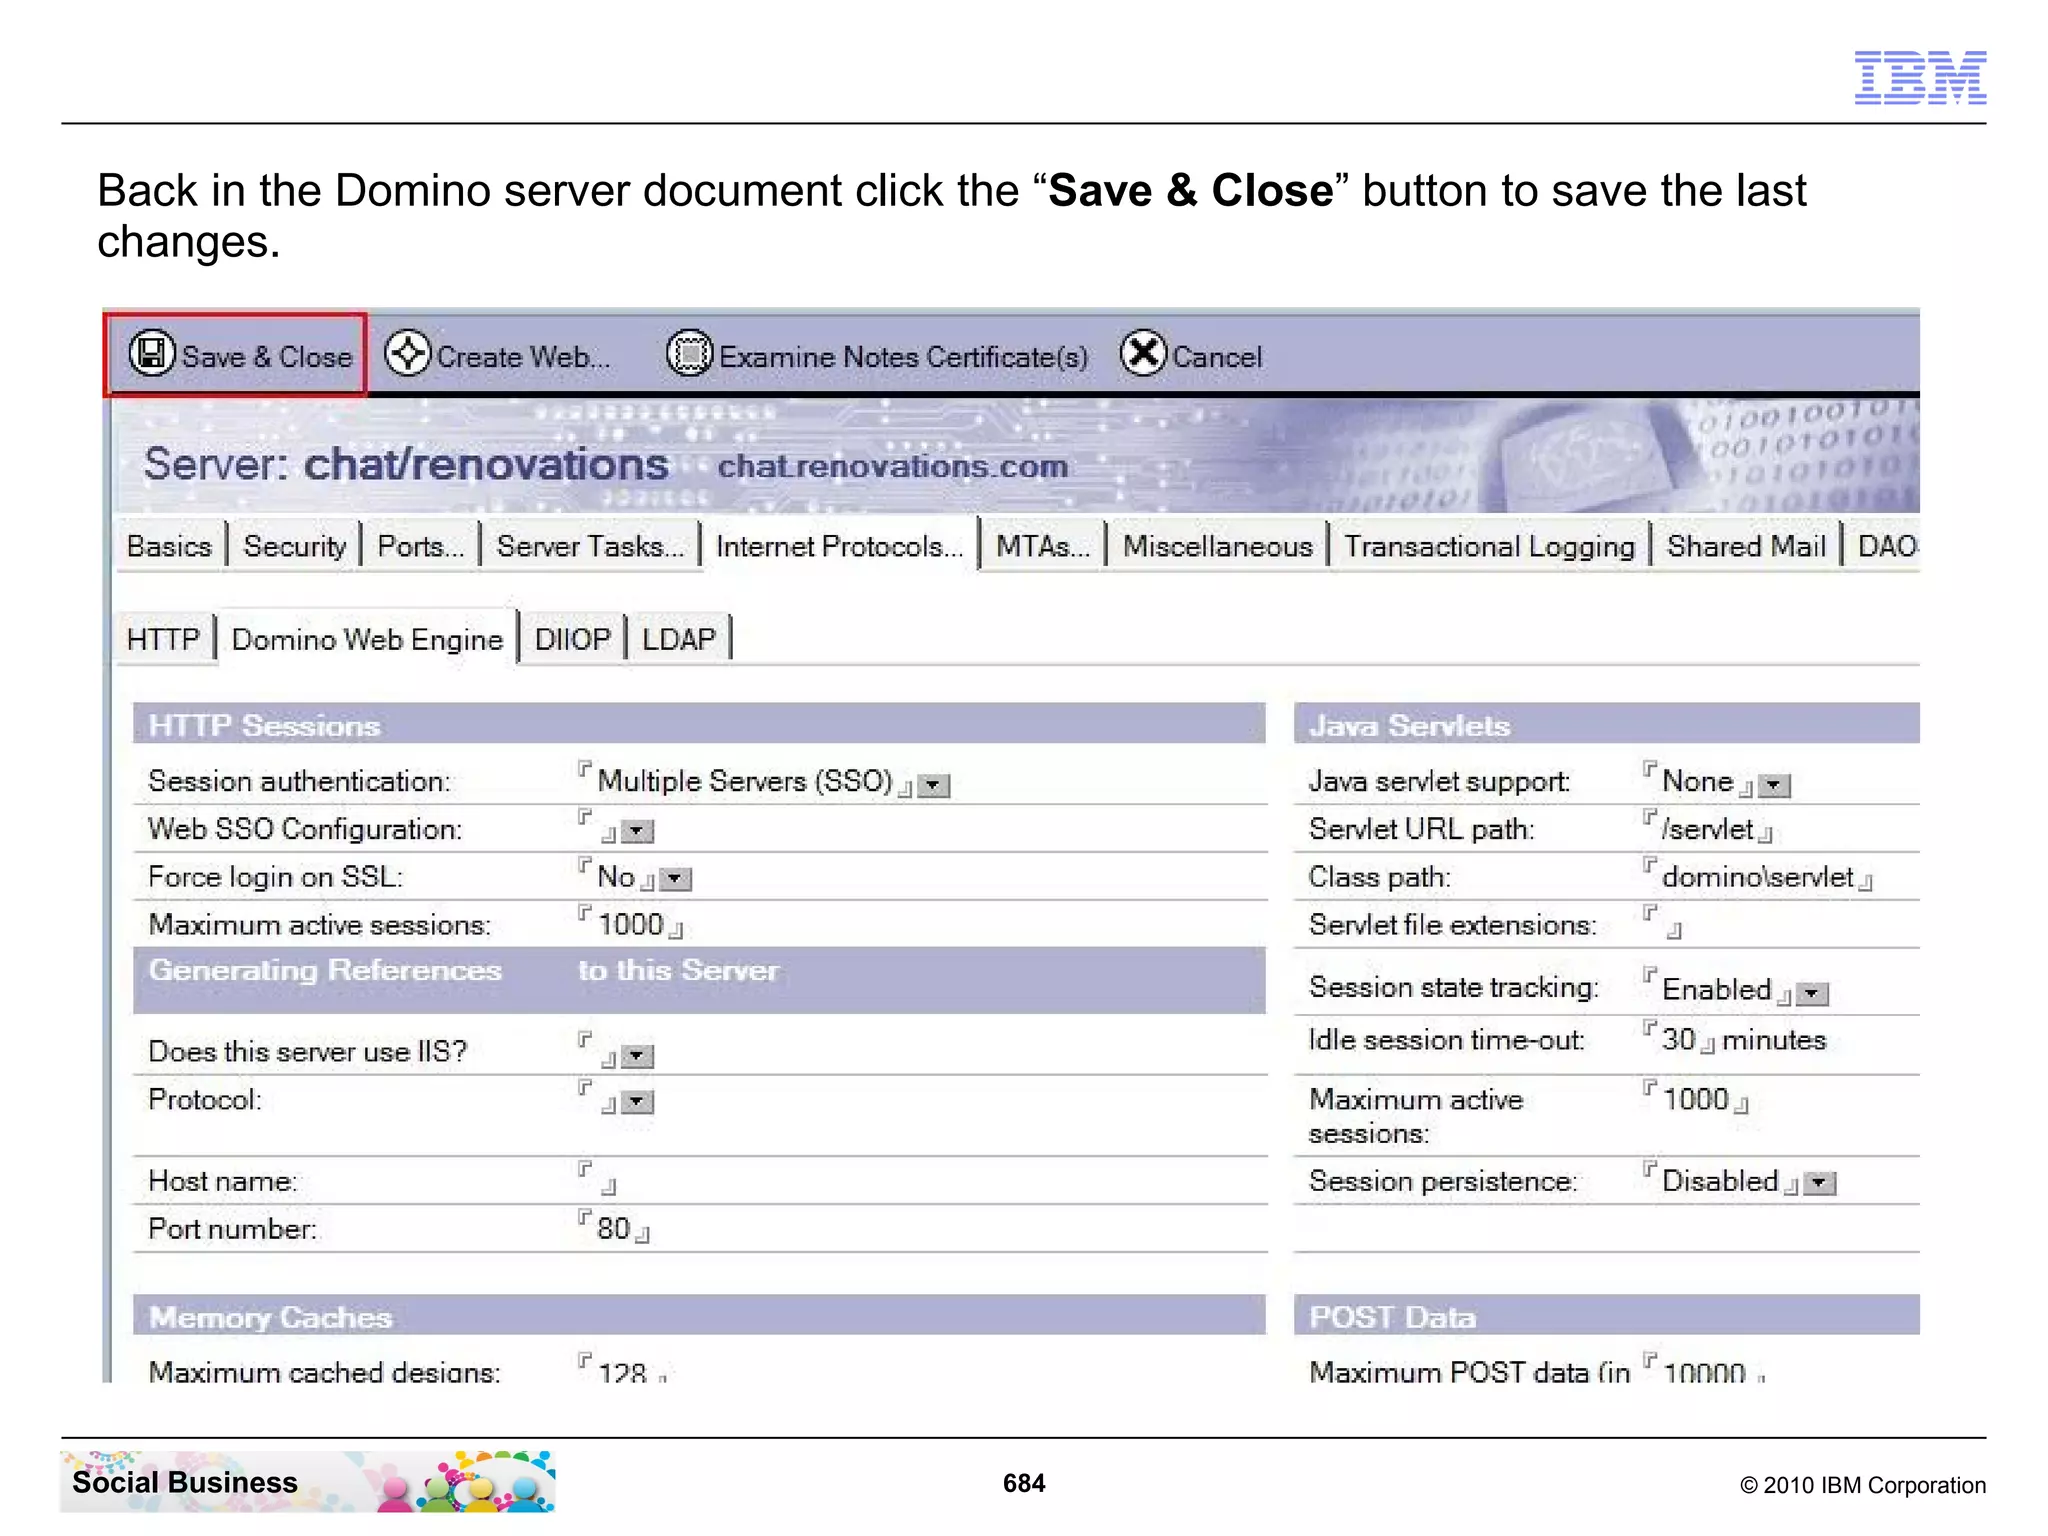Click Idle session time-out field 30

(x=1679, y=1040)
